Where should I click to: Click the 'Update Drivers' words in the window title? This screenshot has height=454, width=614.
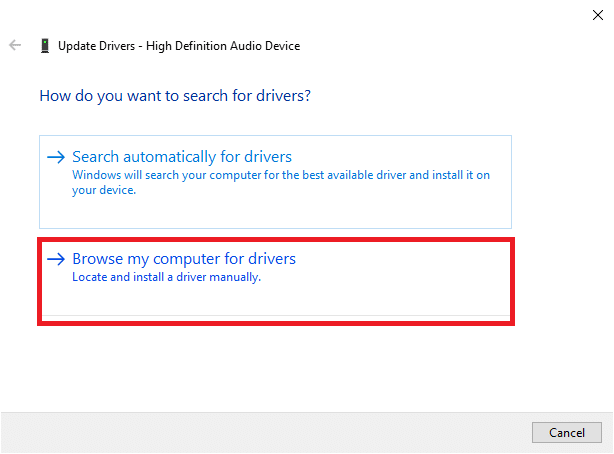click(x=96, y=46)
